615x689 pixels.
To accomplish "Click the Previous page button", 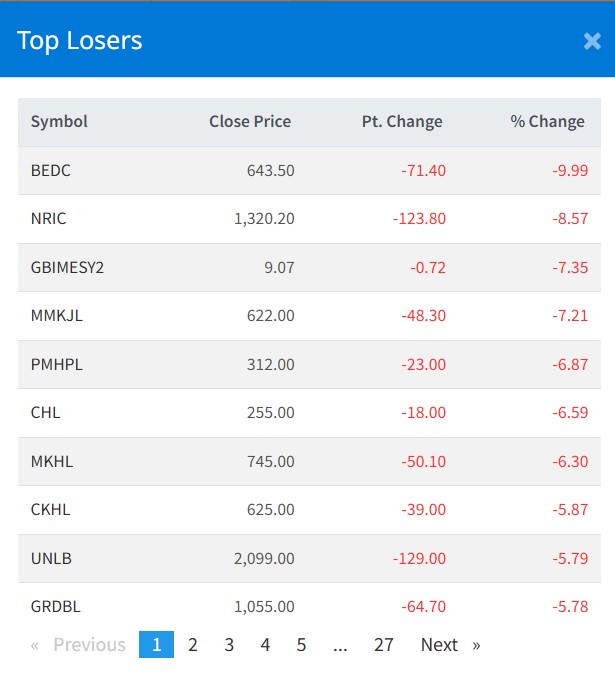I will pos(79,645).
